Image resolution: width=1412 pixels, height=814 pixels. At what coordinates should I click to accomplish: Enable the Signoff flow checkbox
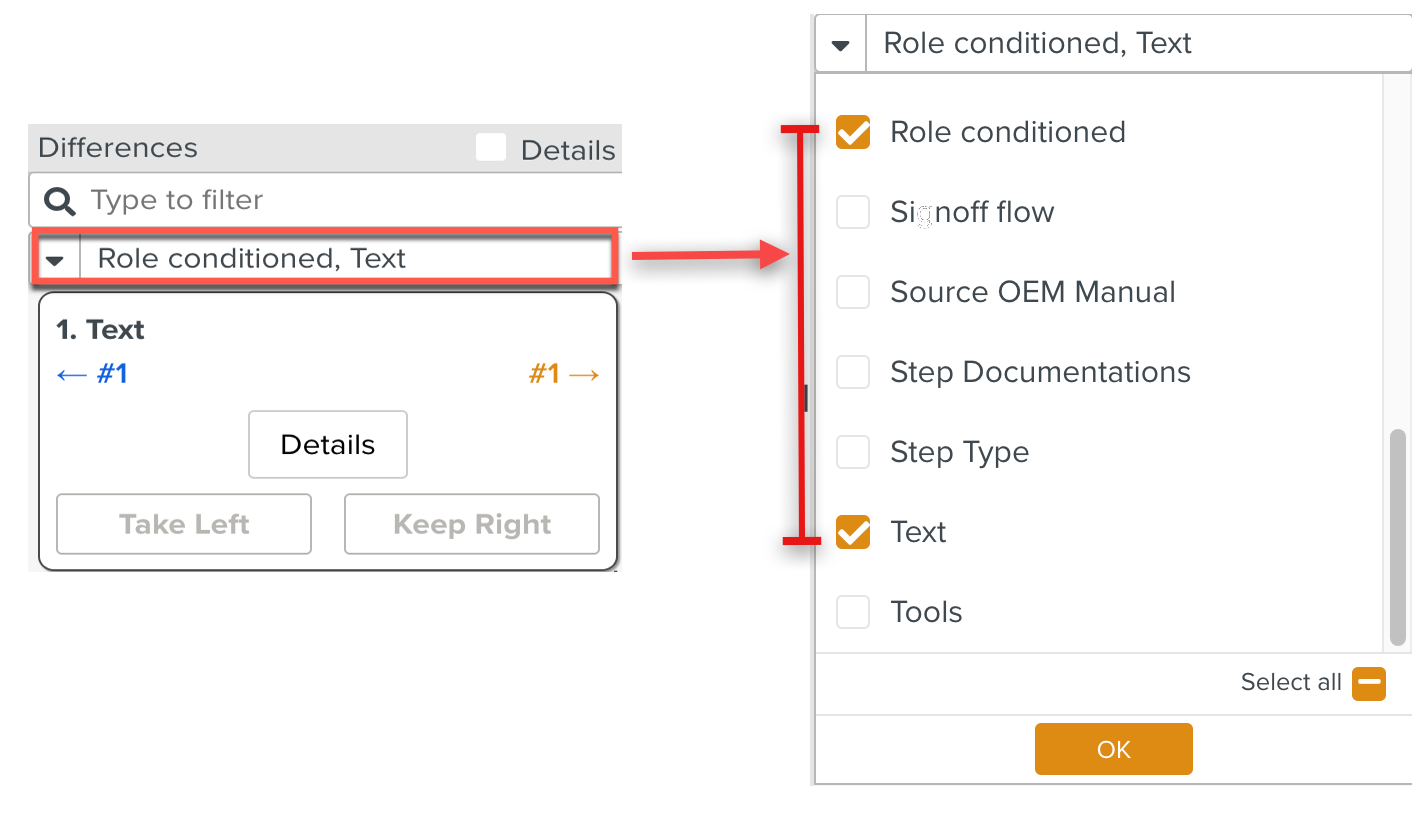click(x=853, y=212)
